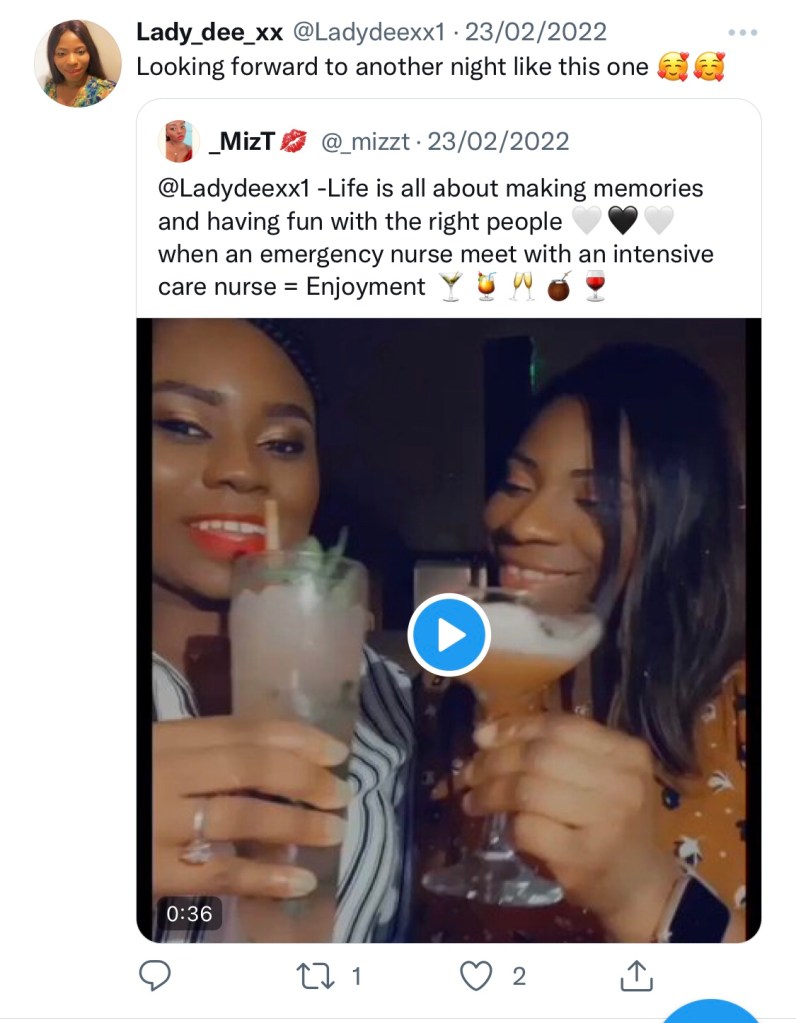Screen dimensions: 796x1023
Task: Open the three-dot more options menu
Action: (743, 33)
